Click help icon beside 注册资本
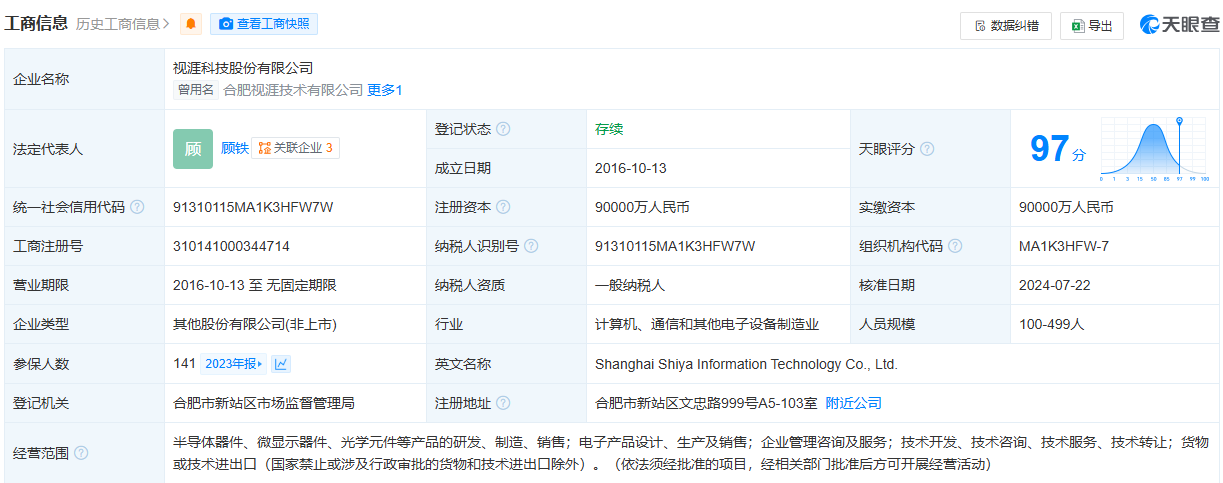The height and width of the screenshot is (483, 1223). pyautogui.click(x=503, y=207)
